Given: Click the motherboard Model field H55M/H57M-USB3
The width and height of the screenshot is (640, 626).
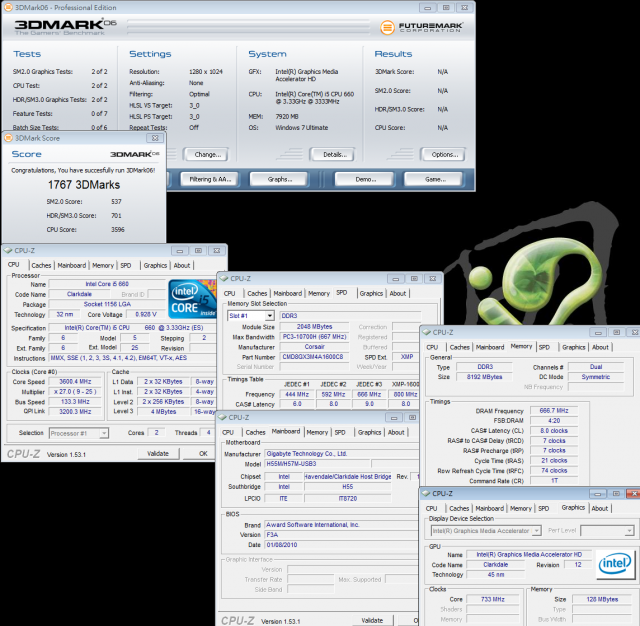Looking at the screenshot, I should point(317,464).
